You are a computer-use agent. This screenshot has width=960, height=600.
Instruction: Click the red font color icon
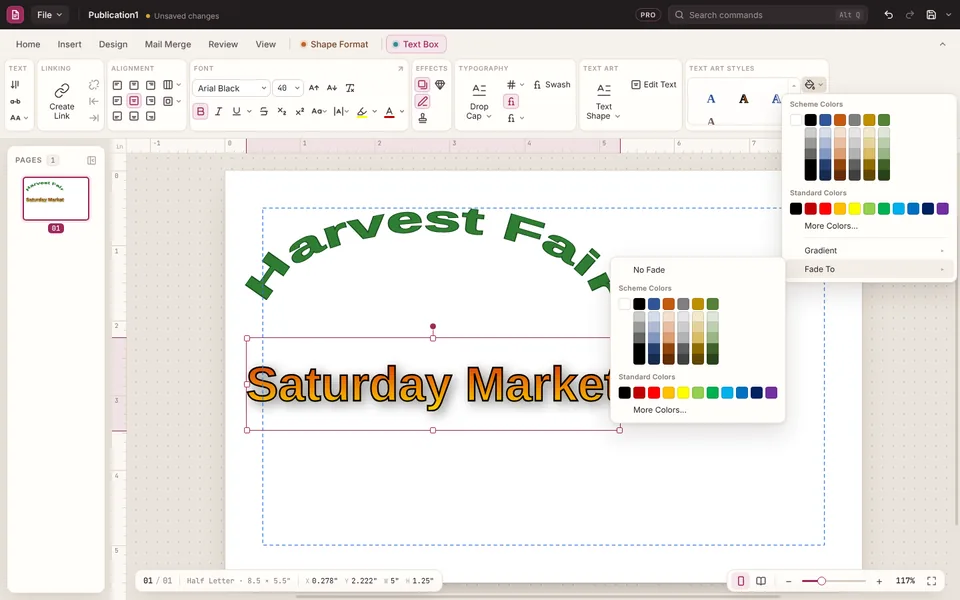(389, 112)
